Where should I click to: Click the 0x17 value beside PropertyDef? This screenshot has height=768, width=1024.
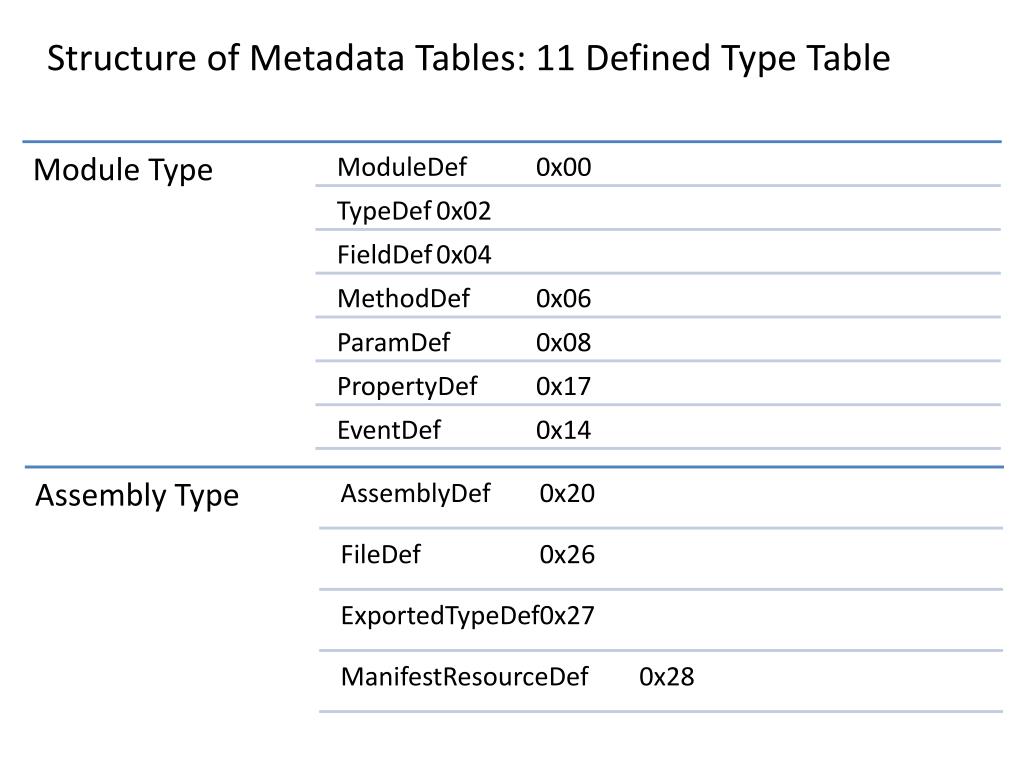pyautogui.click(x=563, y=387)
